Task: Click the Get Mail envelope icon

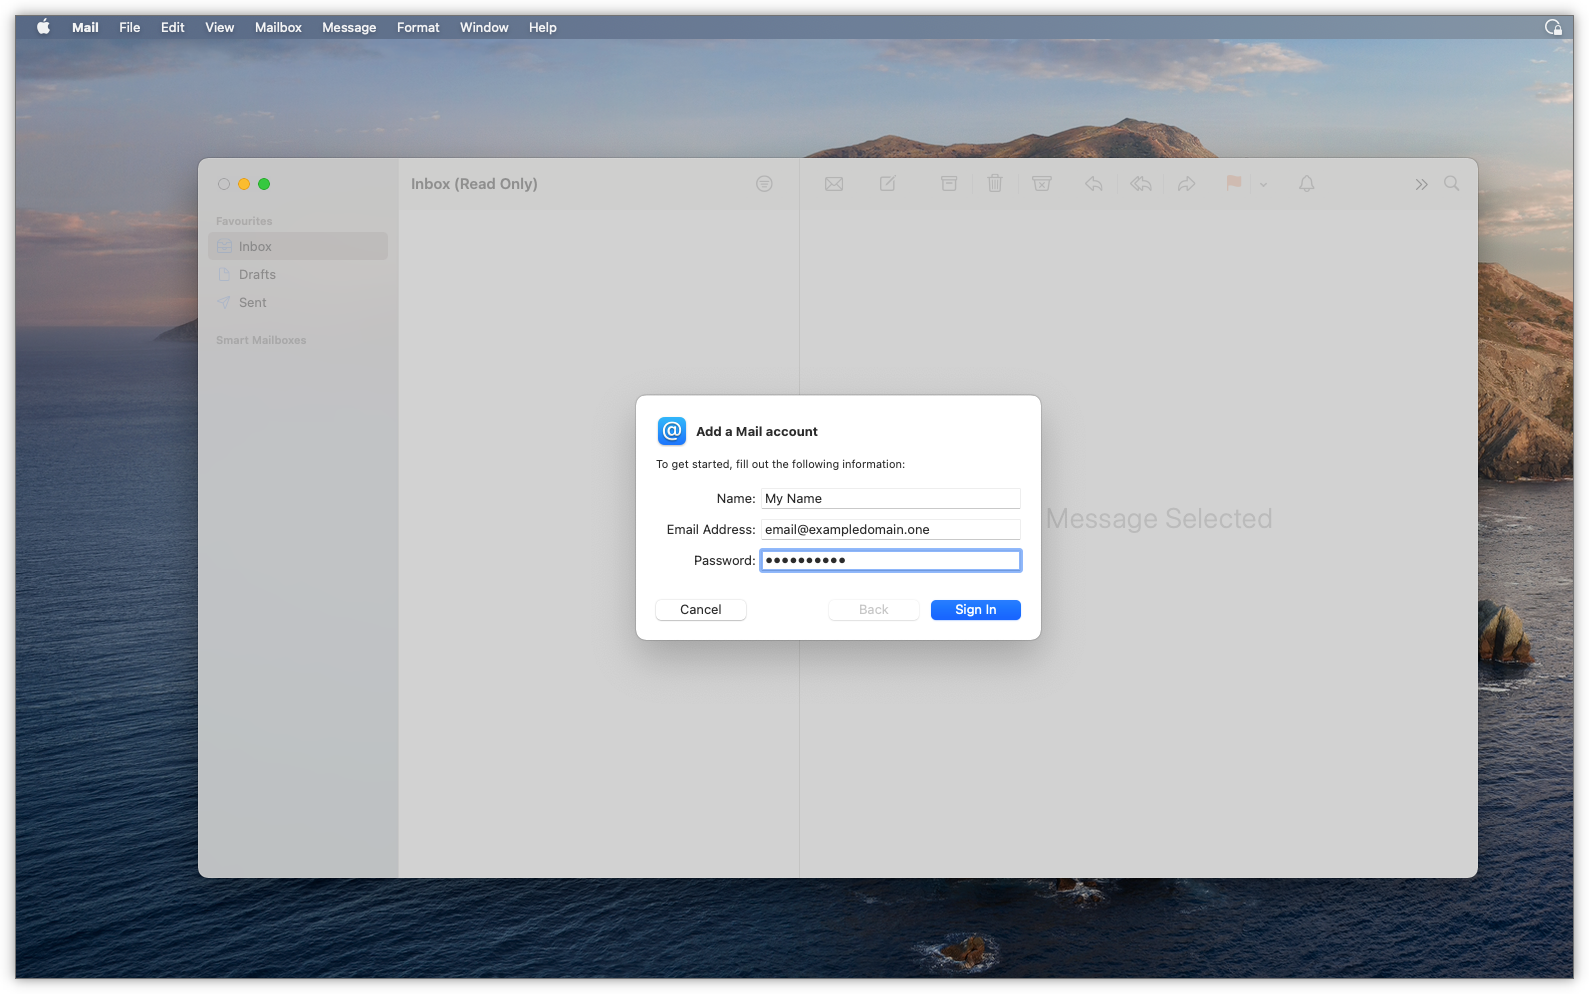Action: click(x=833, y=184)
